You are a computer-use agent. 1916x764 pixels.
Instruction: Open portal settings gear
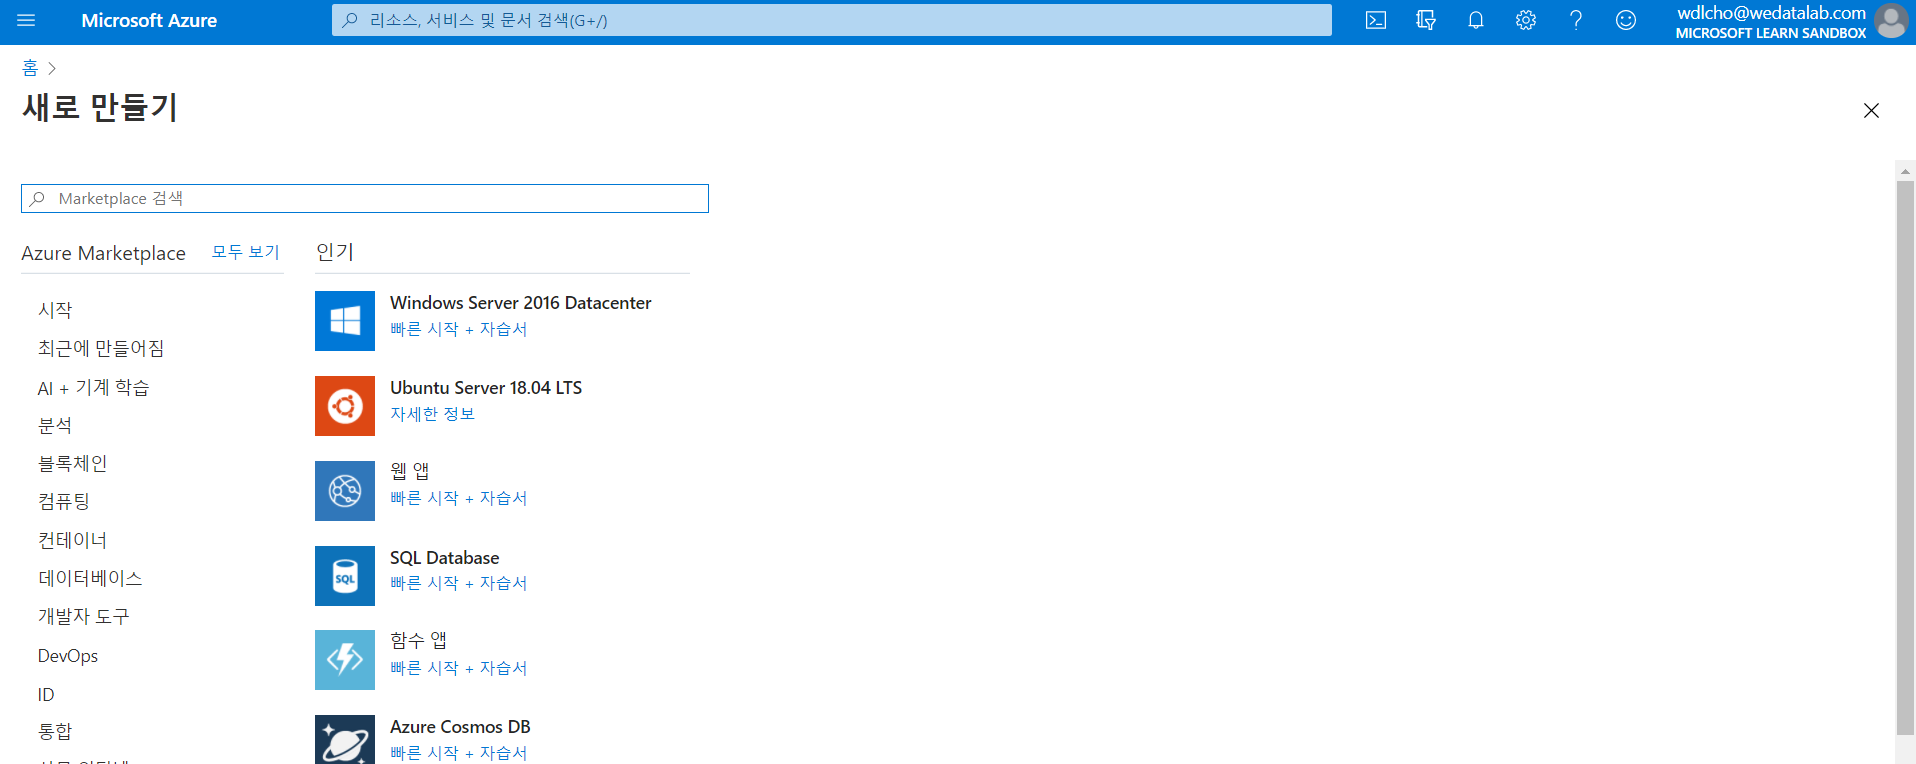1526,20
